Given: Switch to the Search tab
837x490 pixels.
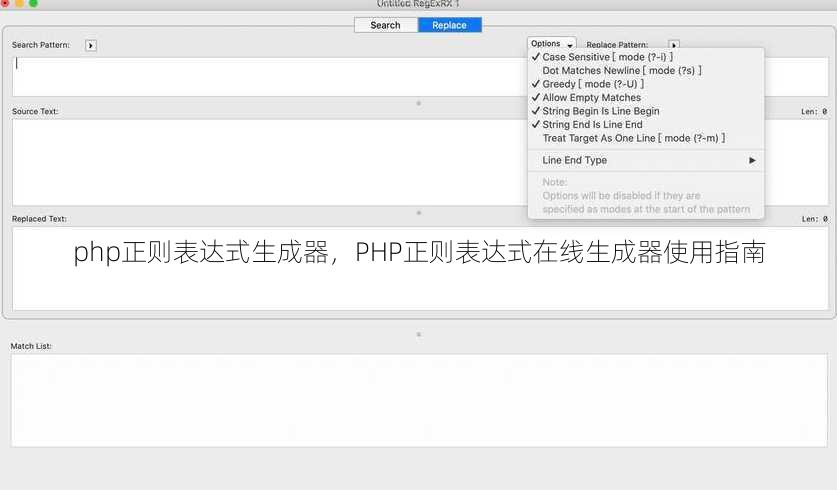Looking at the screenshot, I should 385,25.
